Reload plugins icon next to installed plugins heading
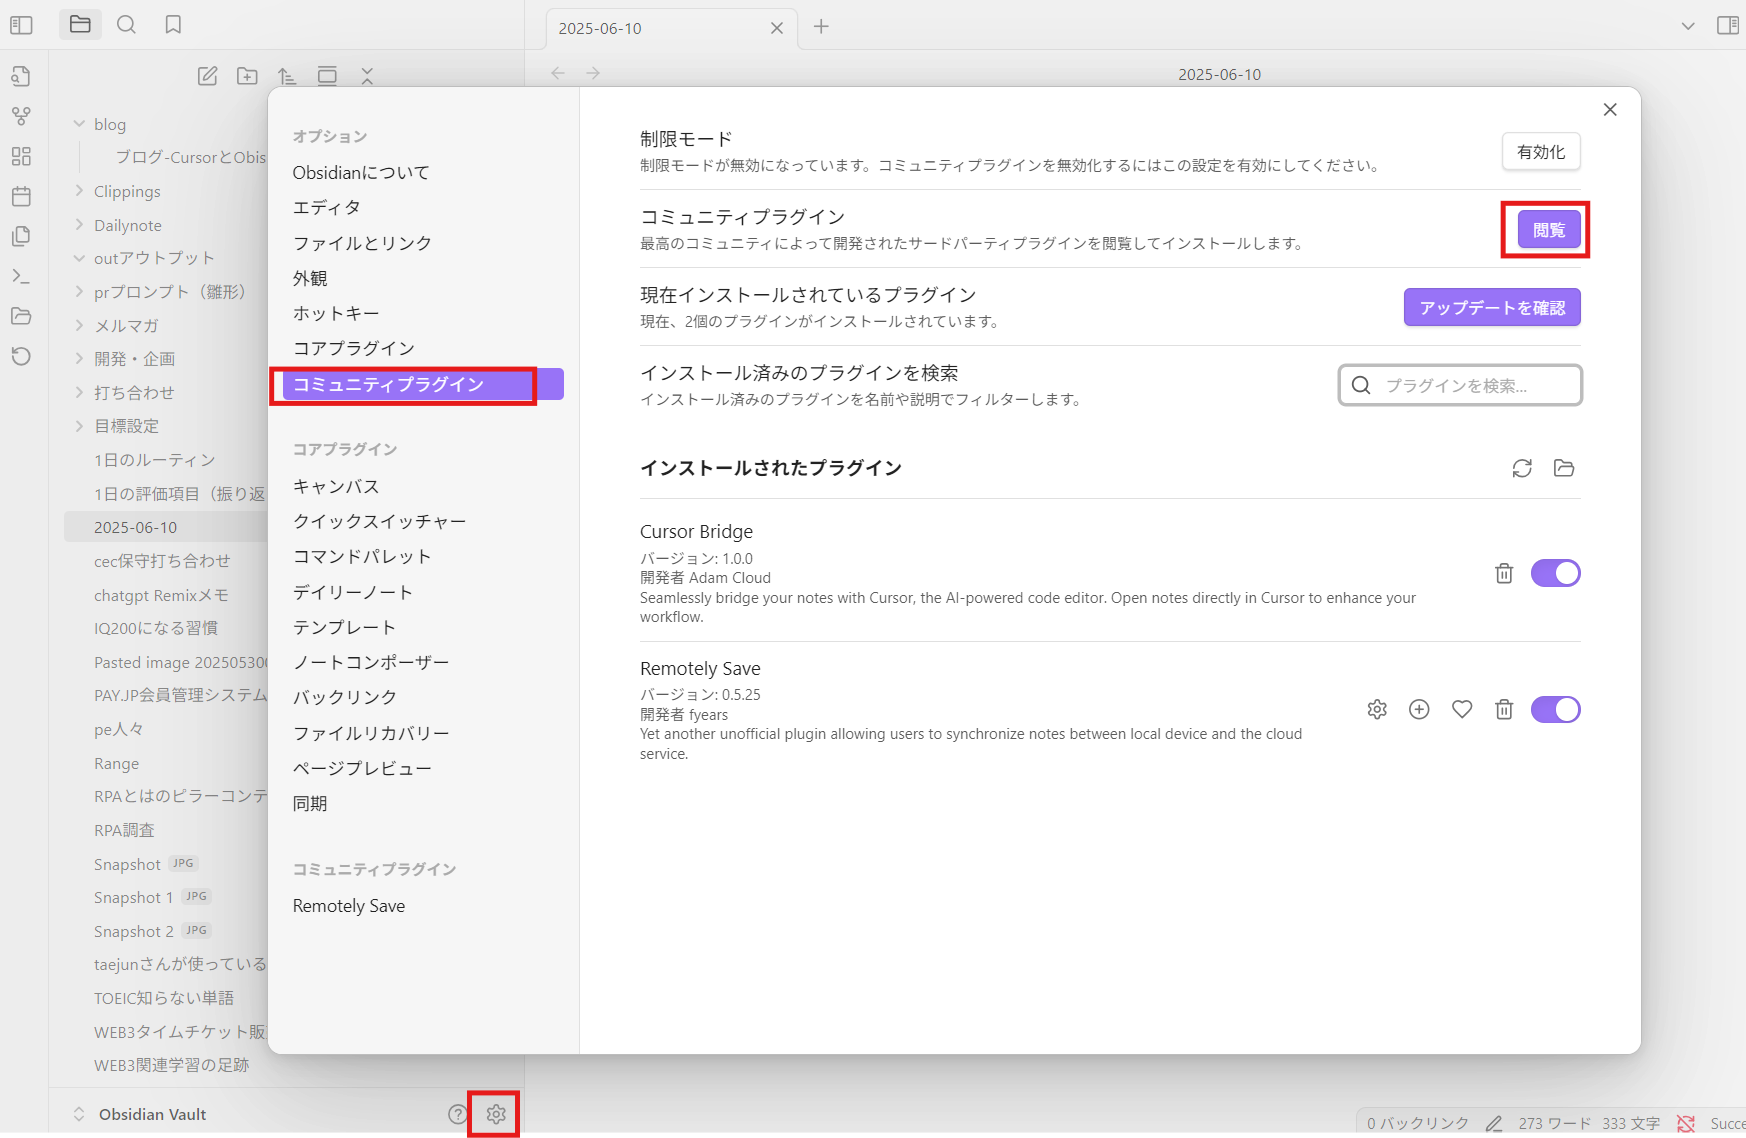The width and height of the screenshot is (1746, 1138). coord(1522,468)
